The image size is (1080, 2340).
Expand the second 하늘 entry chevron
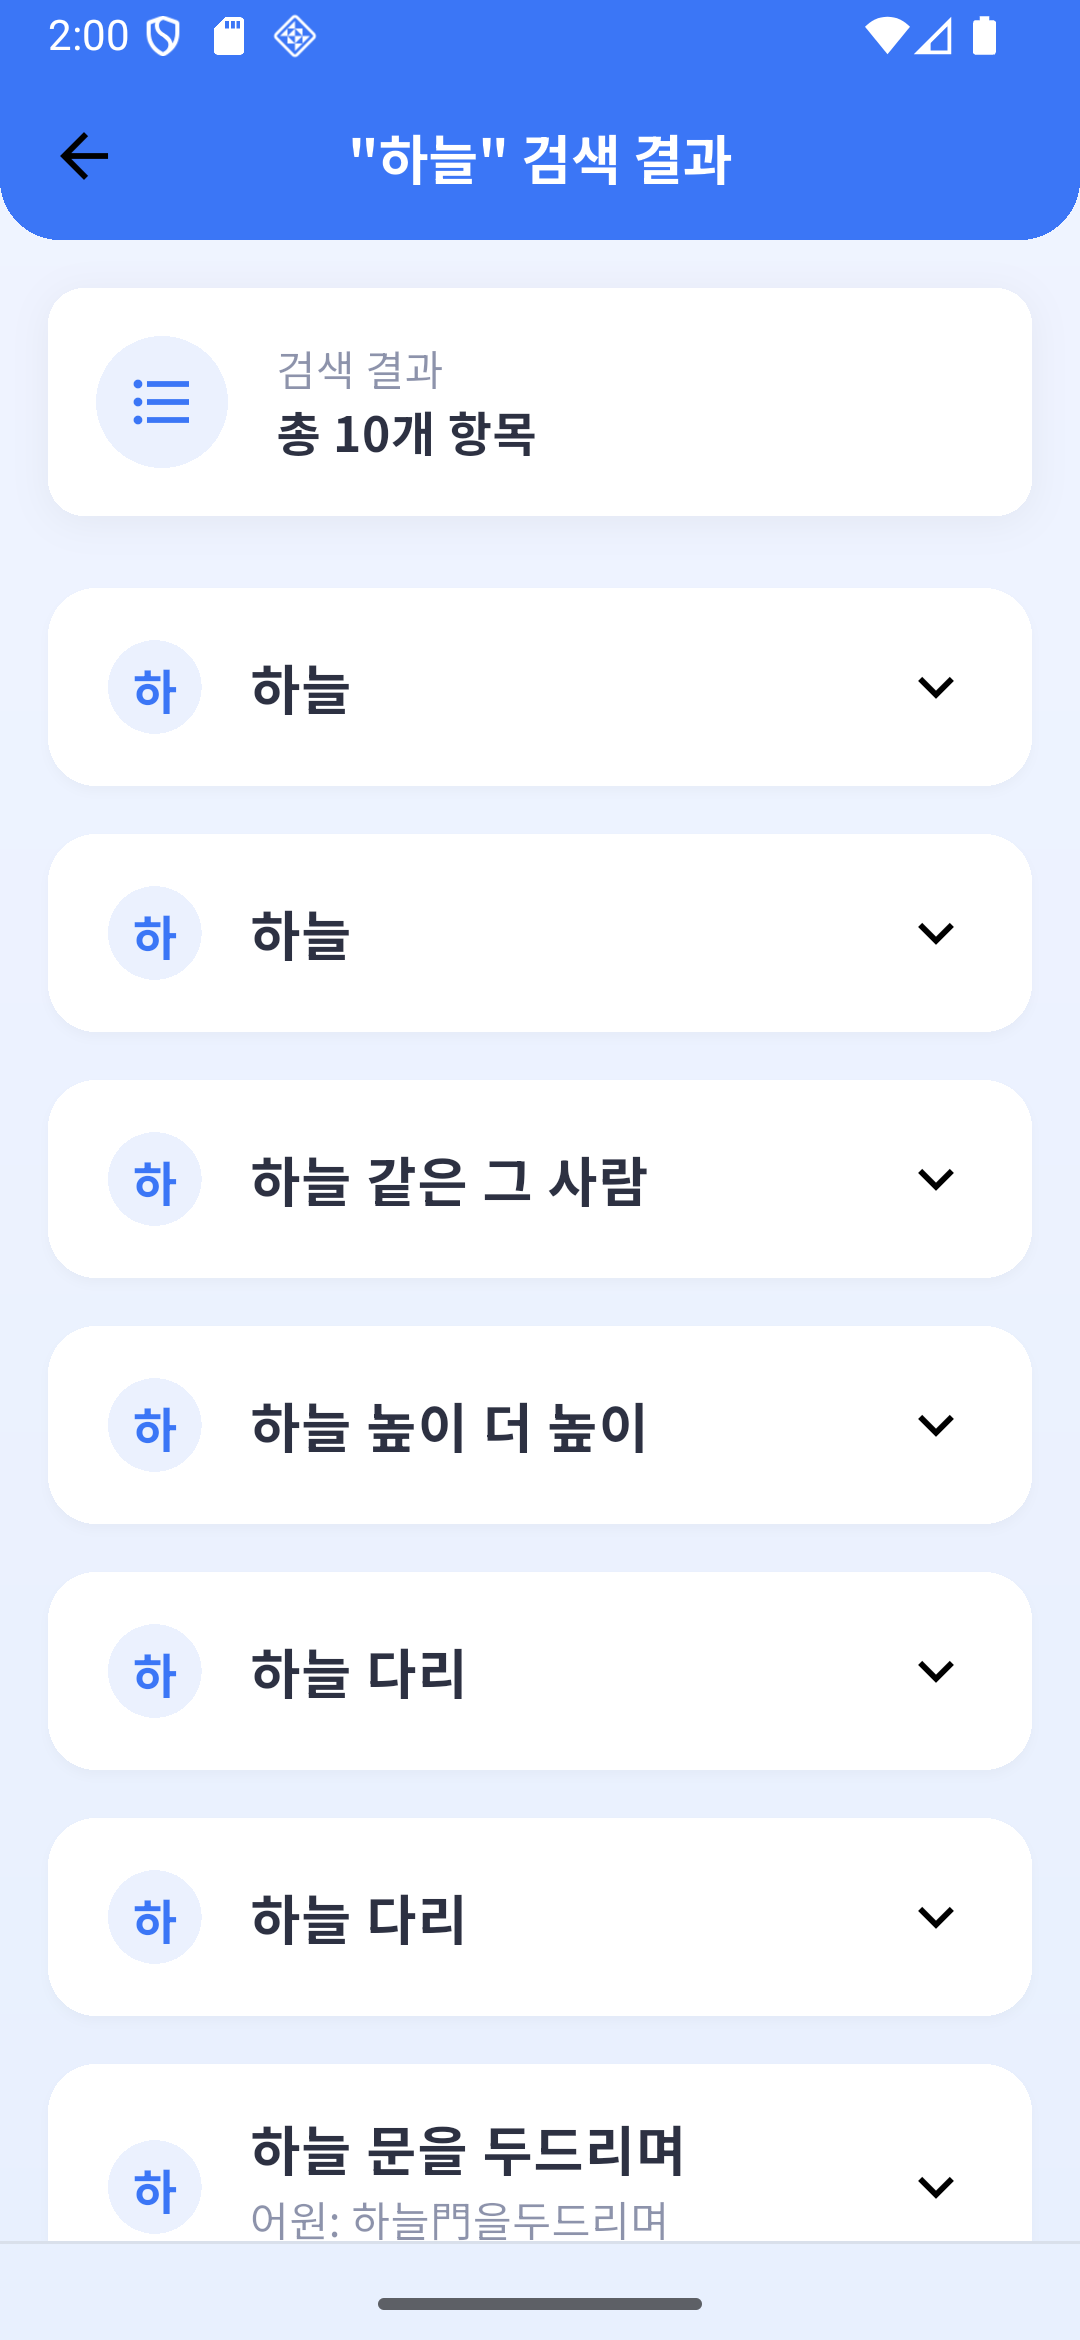(x=935, y=933)
